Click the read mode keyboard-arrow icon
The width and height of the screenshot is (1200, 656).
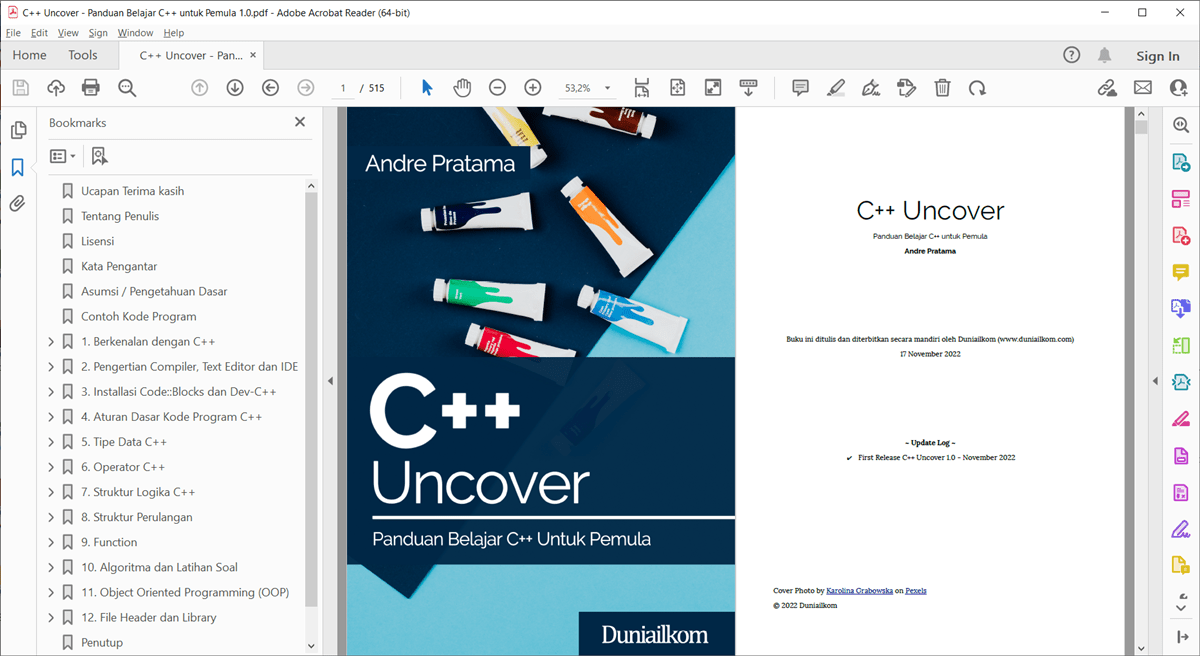tap(748, 88)
